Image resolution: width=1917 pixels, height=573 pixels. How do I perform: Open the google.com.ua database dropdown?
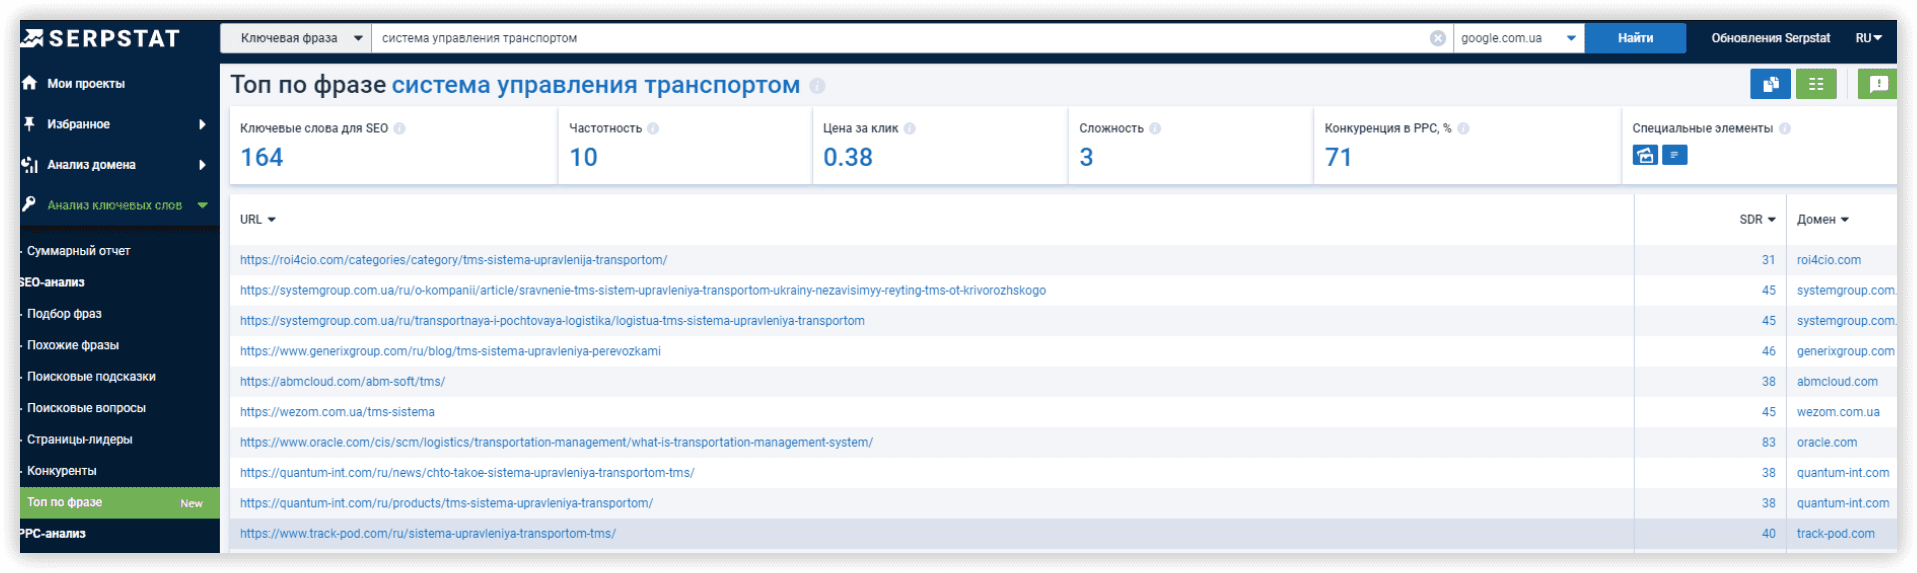click(1518, 38)
